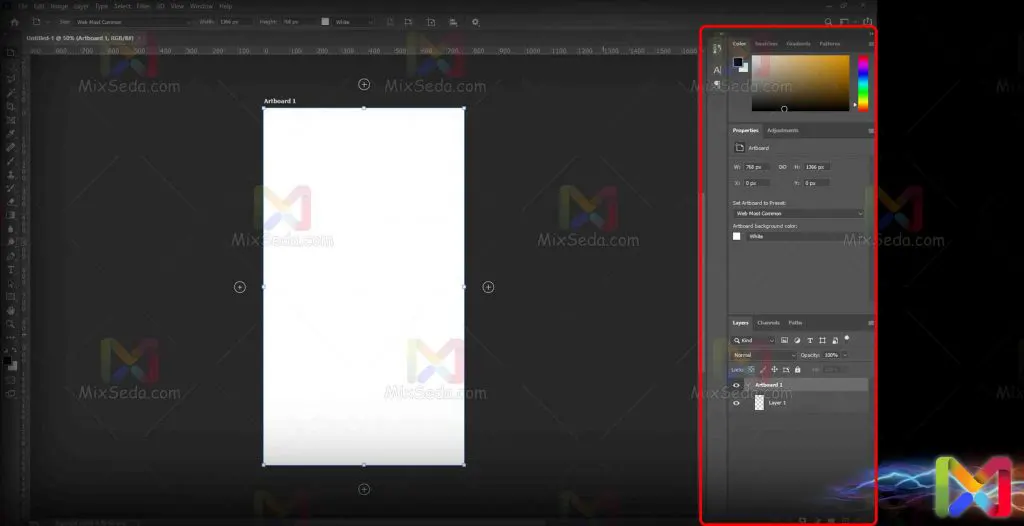Switch to the Adjustments tab

pos(782,131)
